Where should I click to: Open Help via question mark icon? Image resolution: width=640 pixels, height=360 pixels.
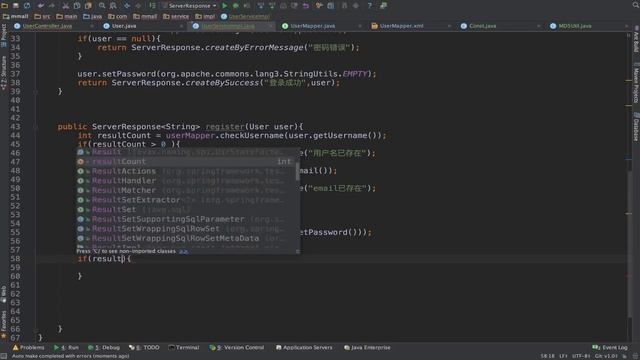pos(369,6)
